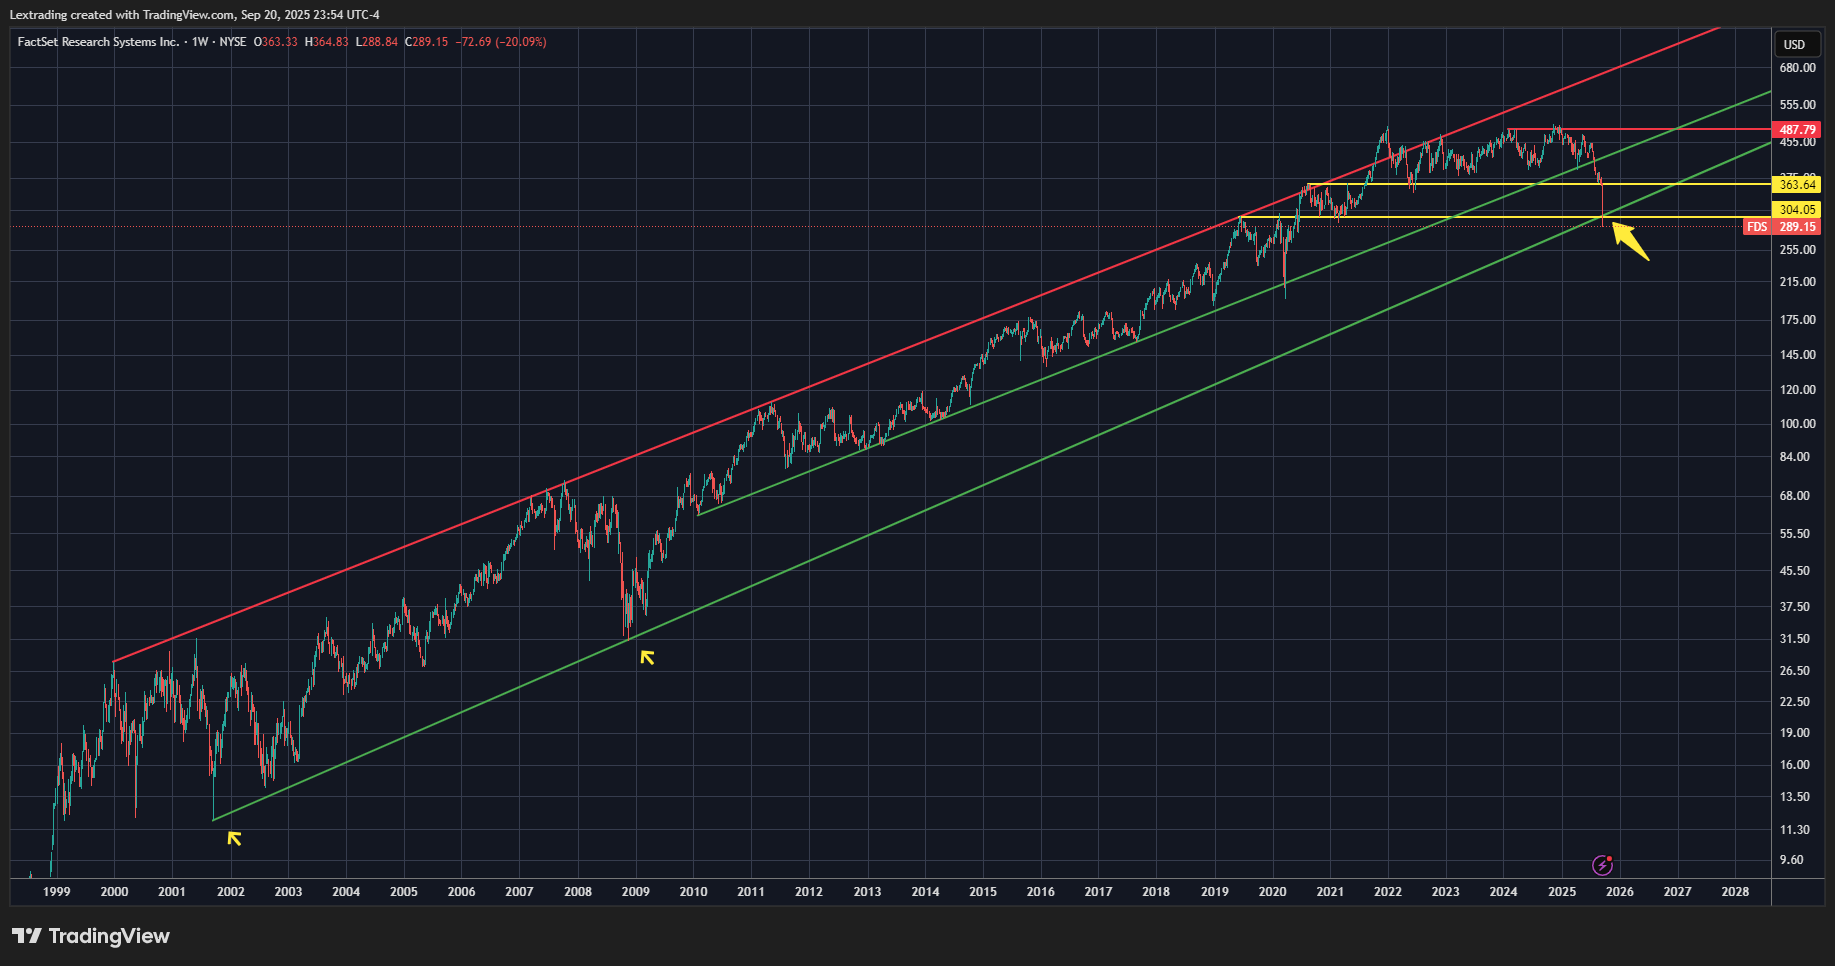
Task: Select the yellow 304.05 price label
Action: coord(1796,210)
